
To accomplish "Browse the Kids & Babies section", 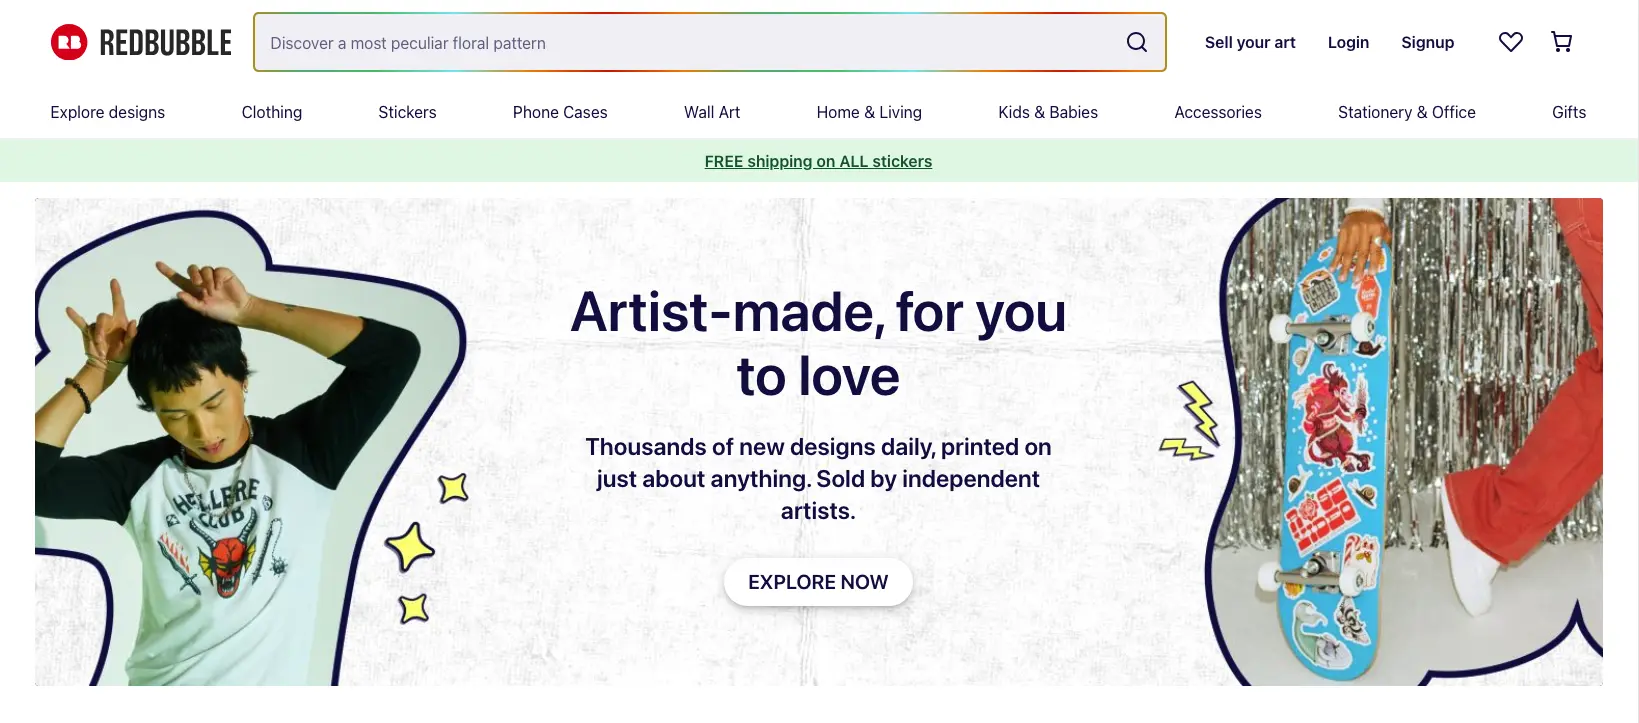I will 1047,112.
